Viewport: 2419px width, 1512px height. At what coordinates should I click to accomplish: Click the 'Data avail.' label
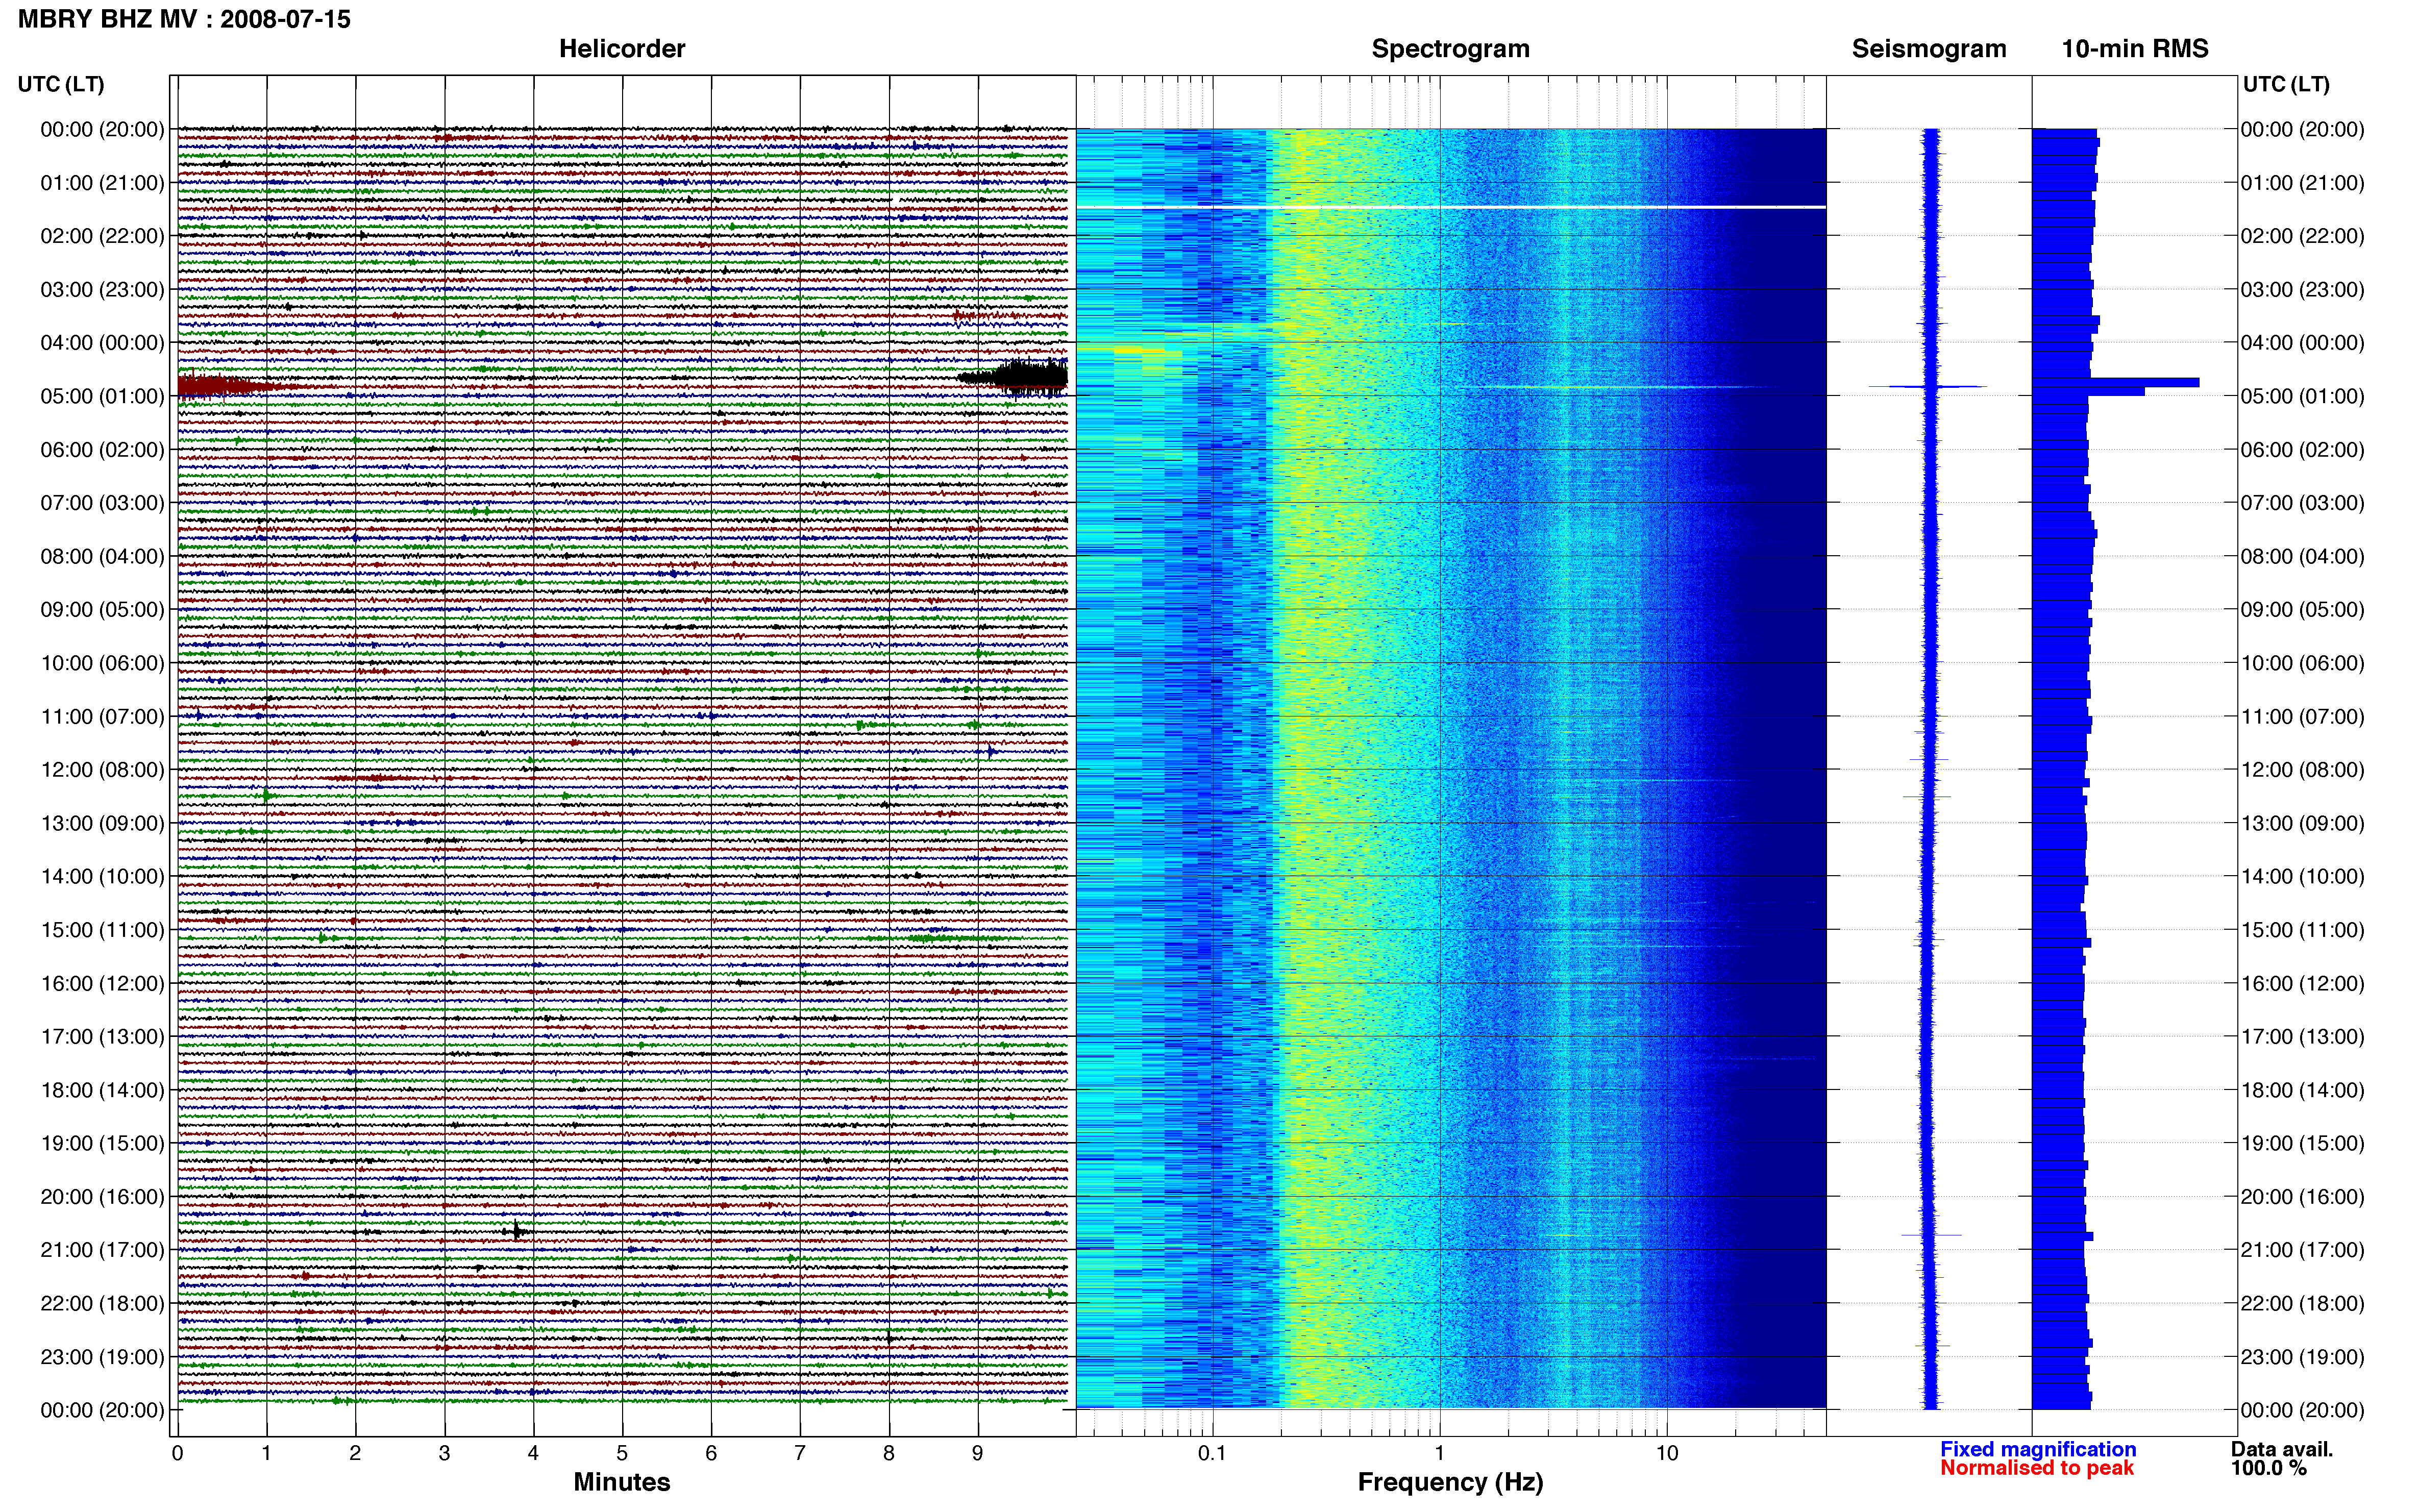click(2282, 1449)
